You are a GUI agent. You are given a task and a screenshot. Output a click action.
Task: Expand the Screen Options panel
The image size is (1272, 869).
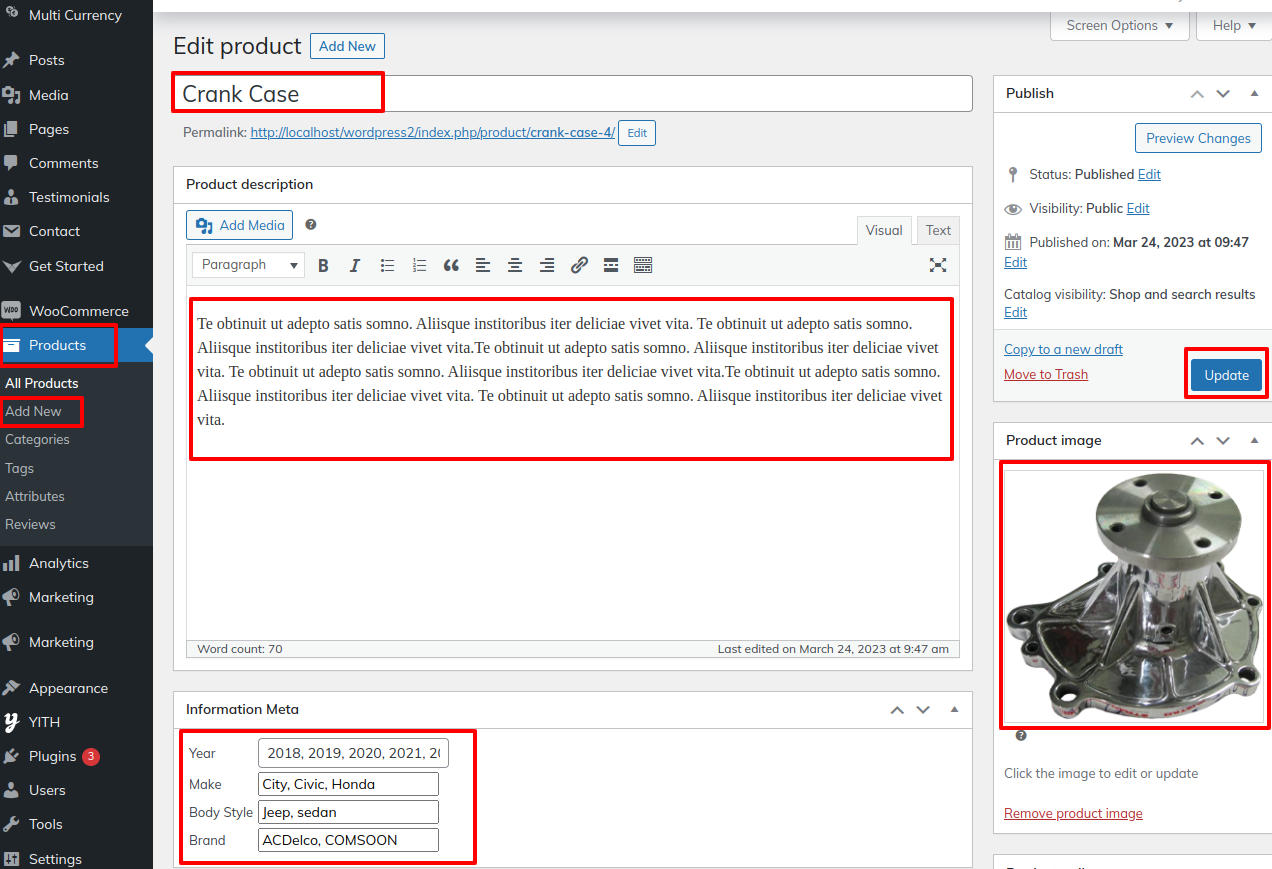coord(1119,26)
